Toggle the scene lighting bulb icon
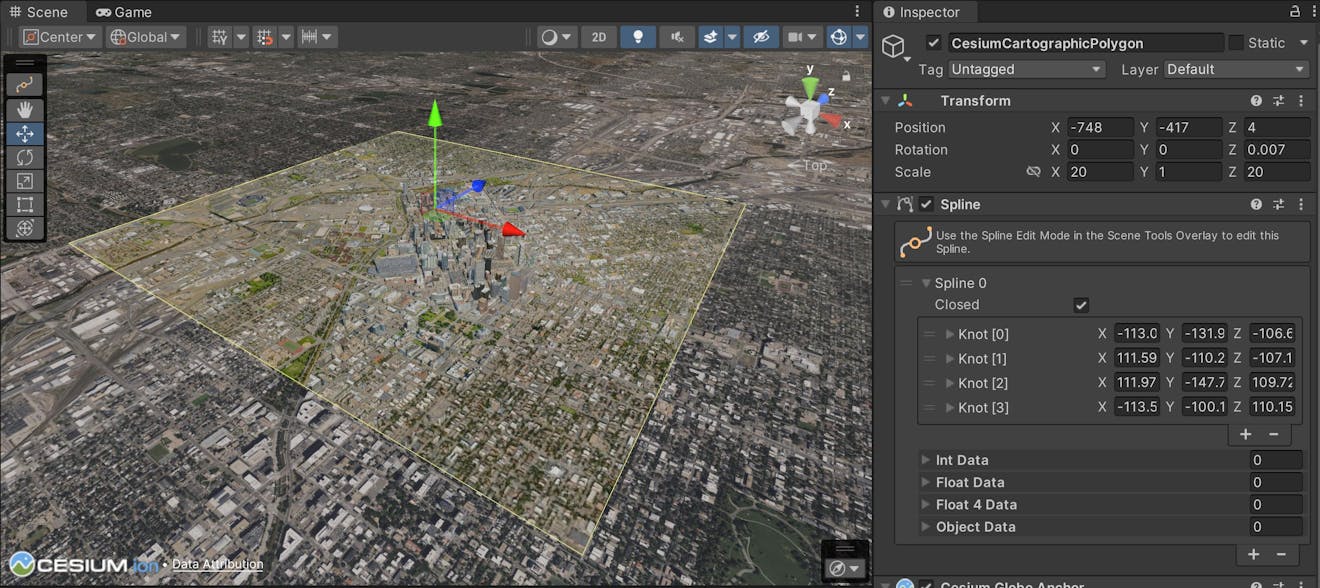 click(638, 36)
